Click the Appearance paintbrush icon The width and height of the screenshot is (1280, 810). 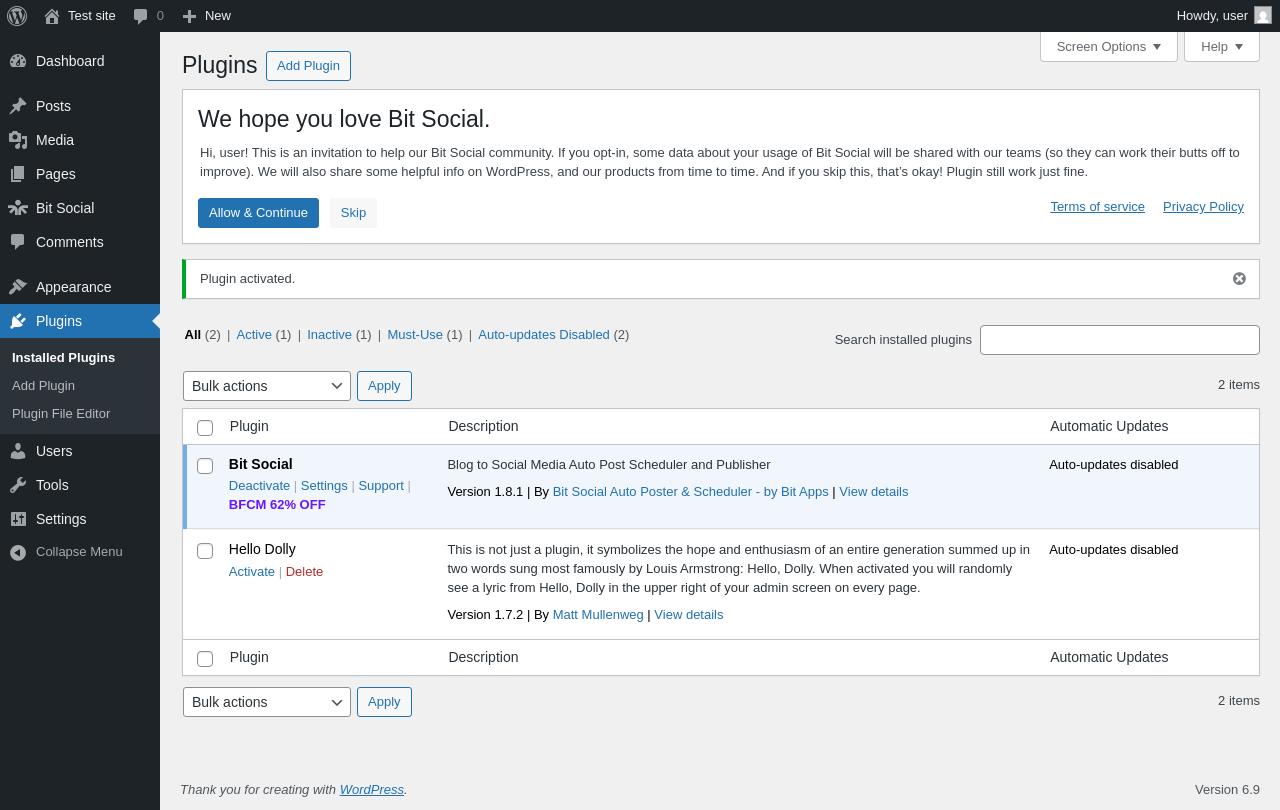[18, 287]
